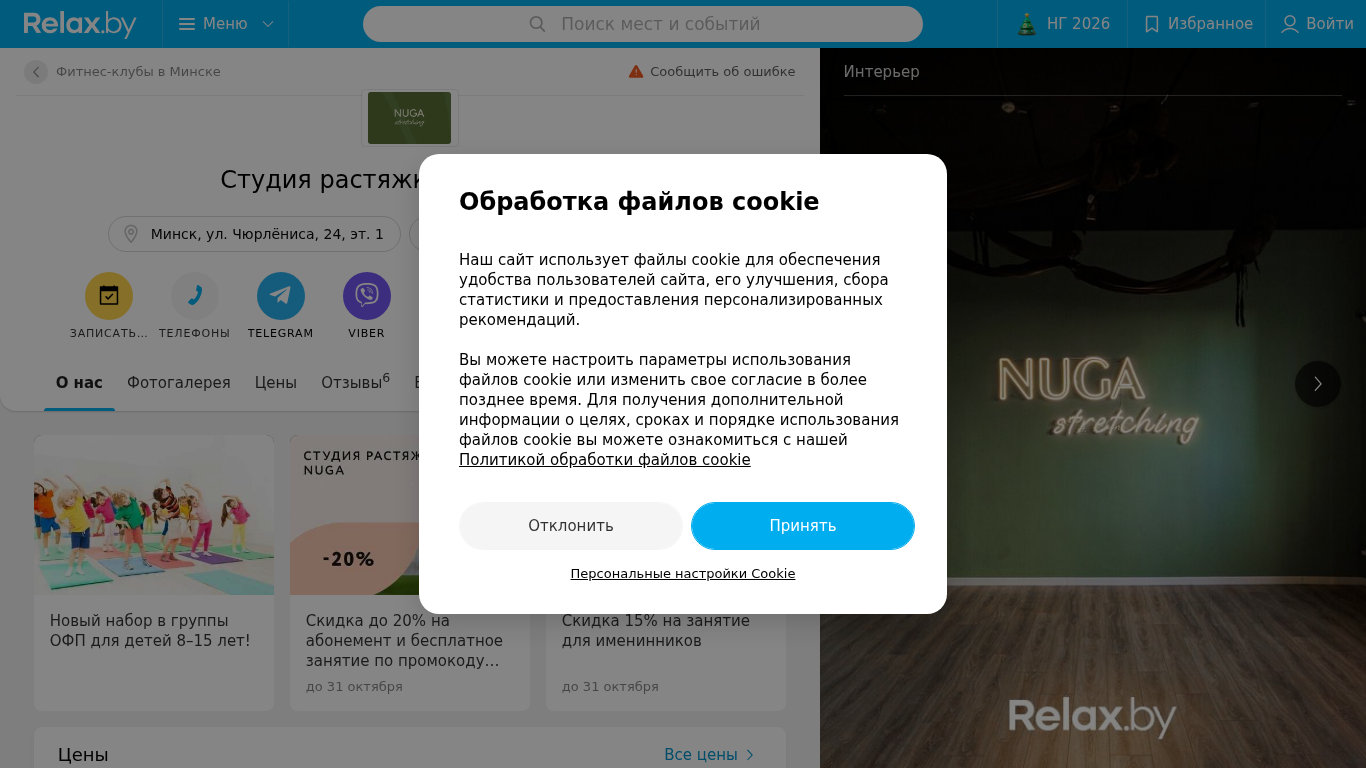Click the Relax.by logo in header
The image size is (1366, 768).
click(x=80, y=24)
